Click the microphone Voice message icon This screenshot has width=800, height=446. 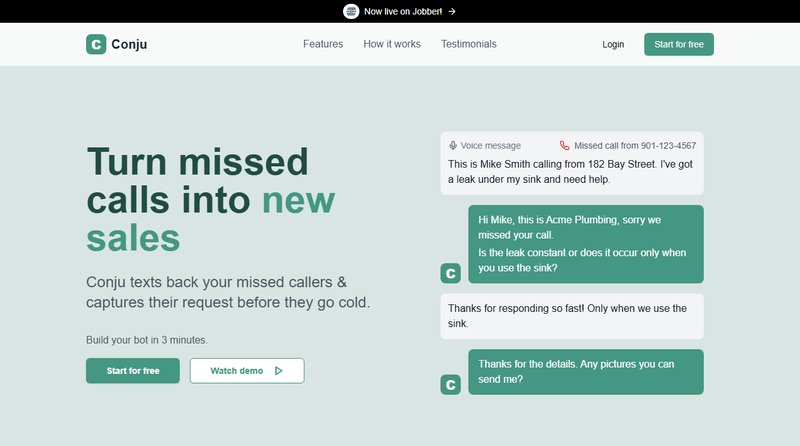coord(453,145)
